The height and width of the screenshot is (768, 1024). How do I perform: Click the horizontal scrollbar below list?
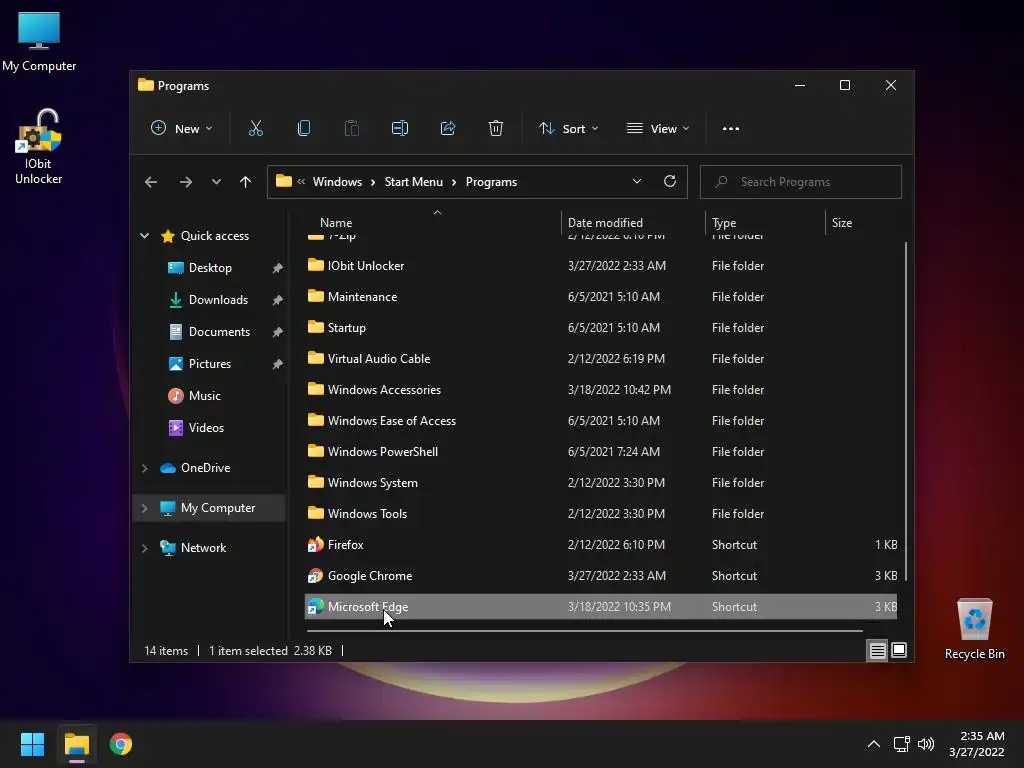[584, 631]
